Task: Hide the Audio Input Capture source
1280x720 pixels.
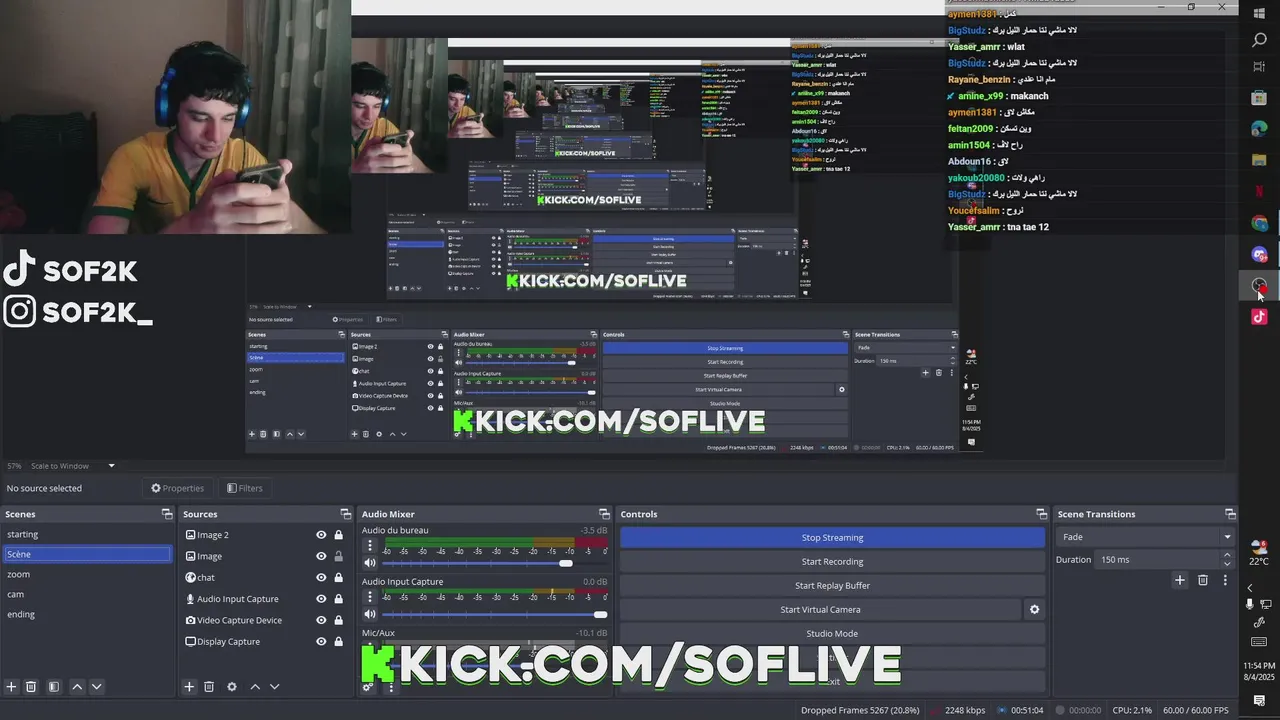Action: click(x=321, y=599)
